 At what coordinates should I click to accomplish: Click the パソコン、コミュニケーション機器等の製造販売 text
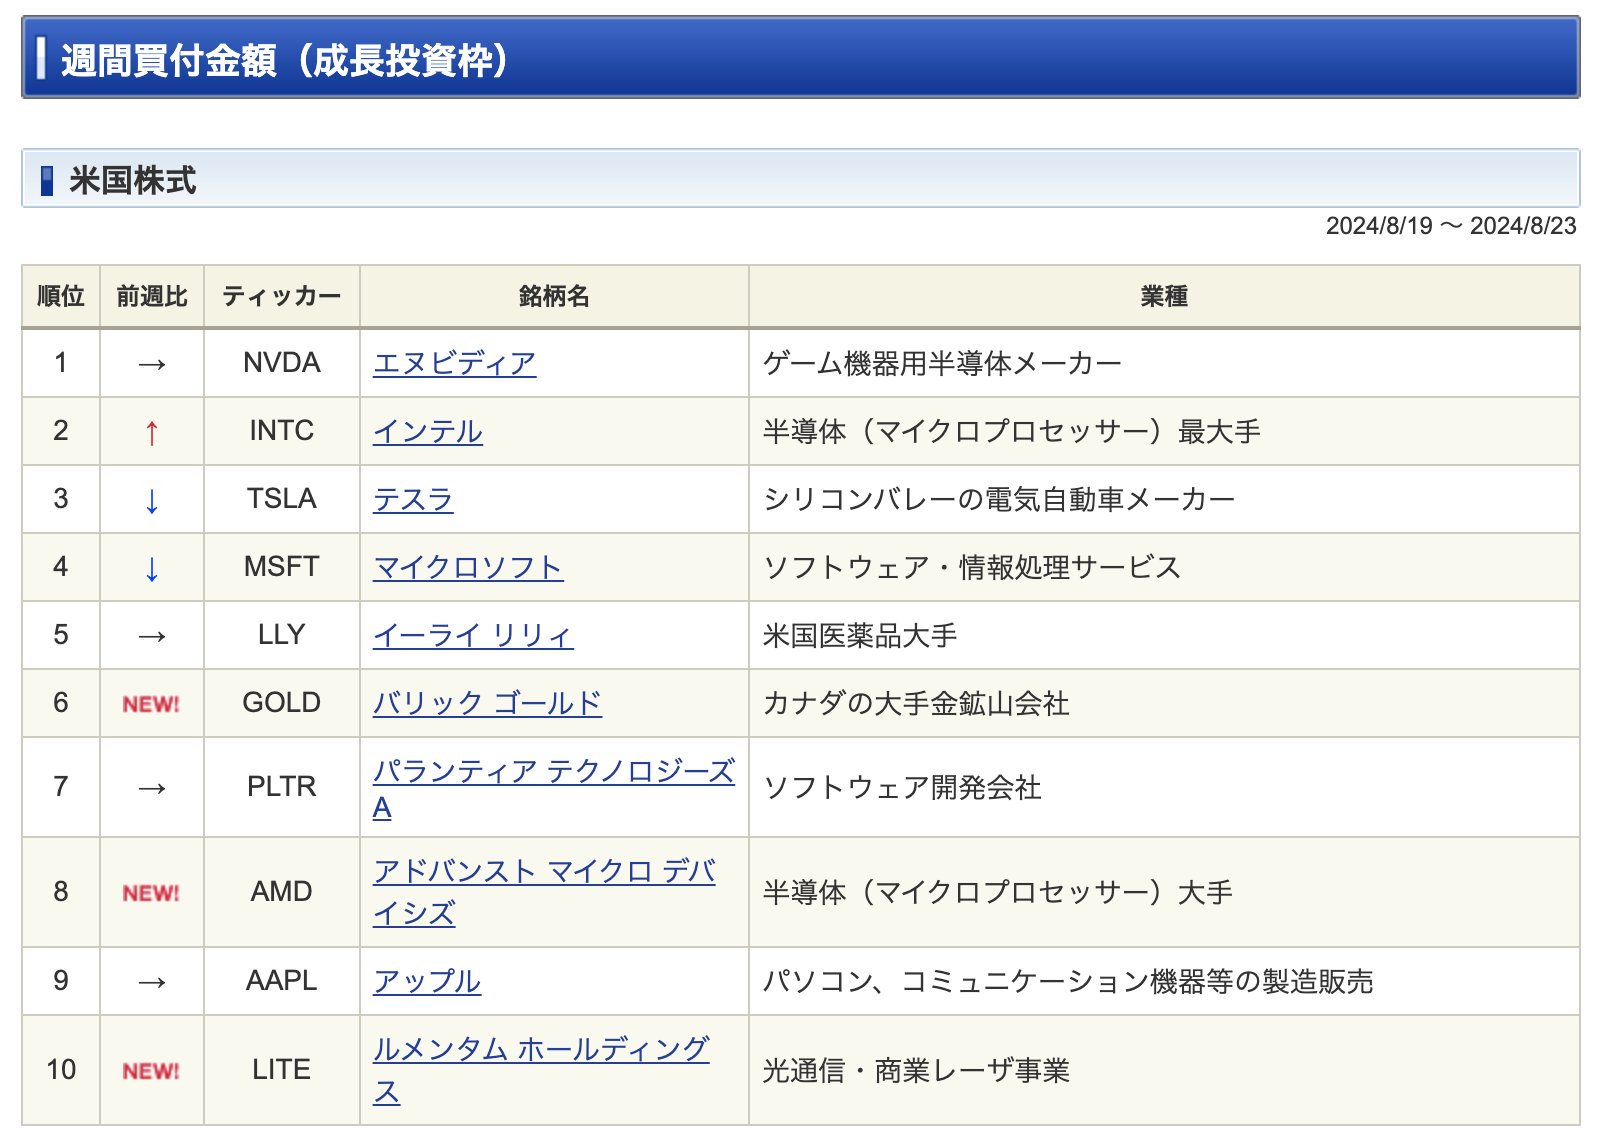click(1068, 982)
